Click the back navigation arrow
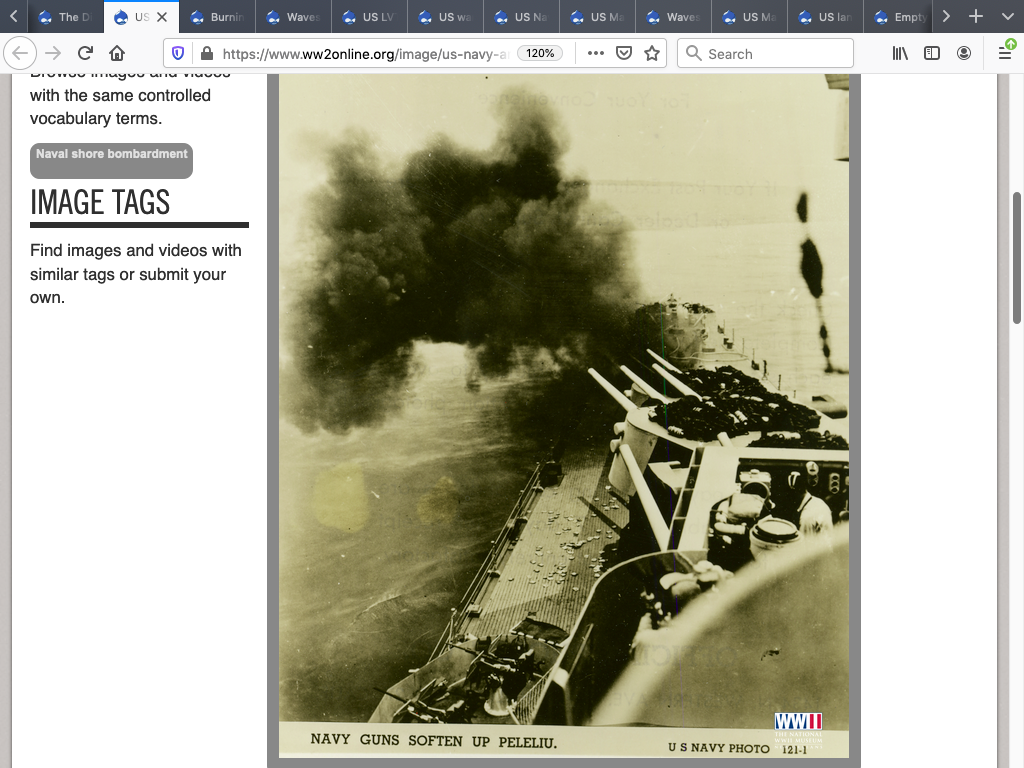 pos(20,54)
